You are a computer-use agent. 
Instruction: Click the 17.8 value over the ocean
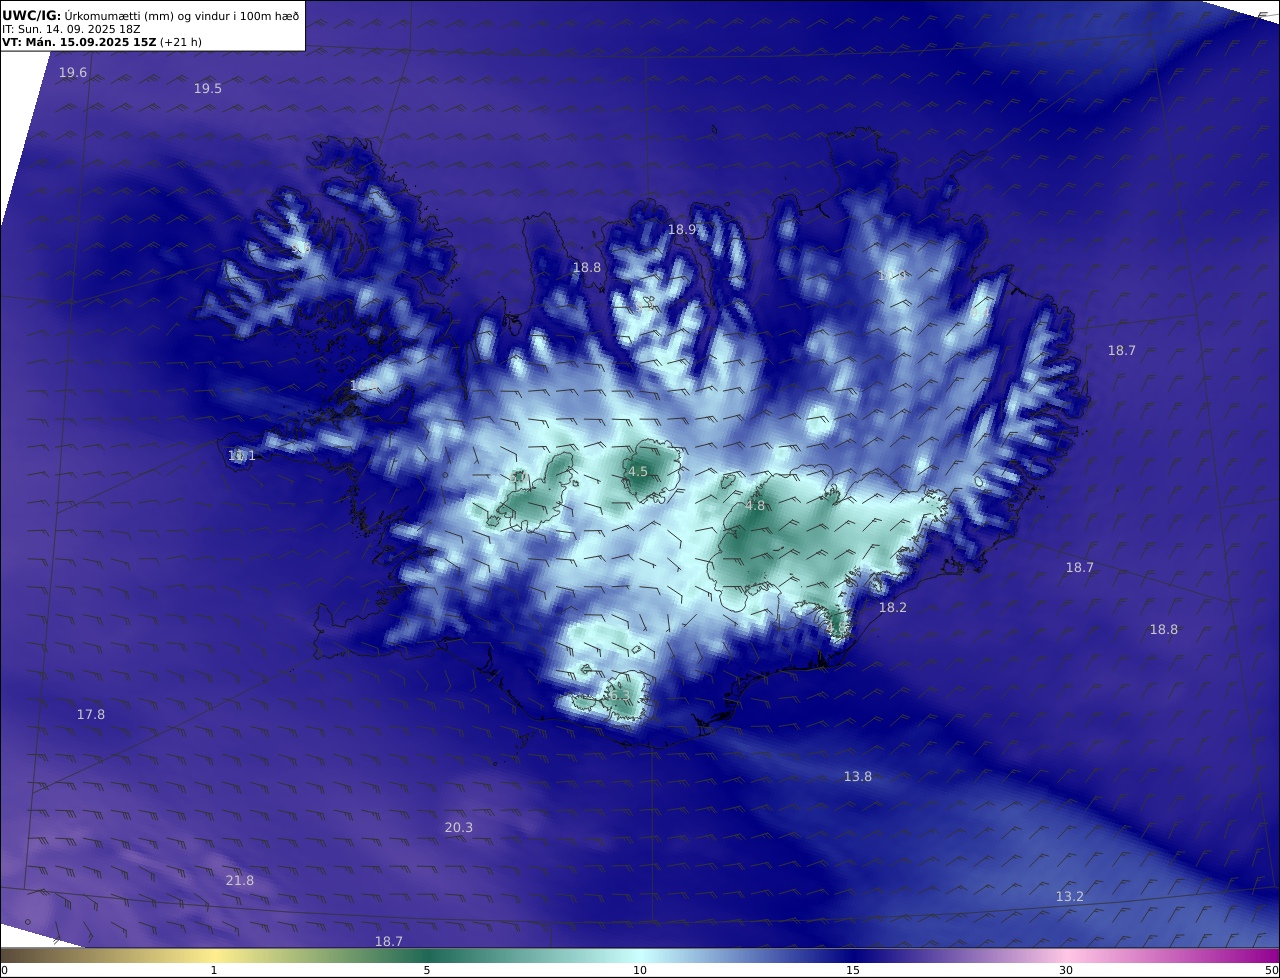click(x=91, y=715)
